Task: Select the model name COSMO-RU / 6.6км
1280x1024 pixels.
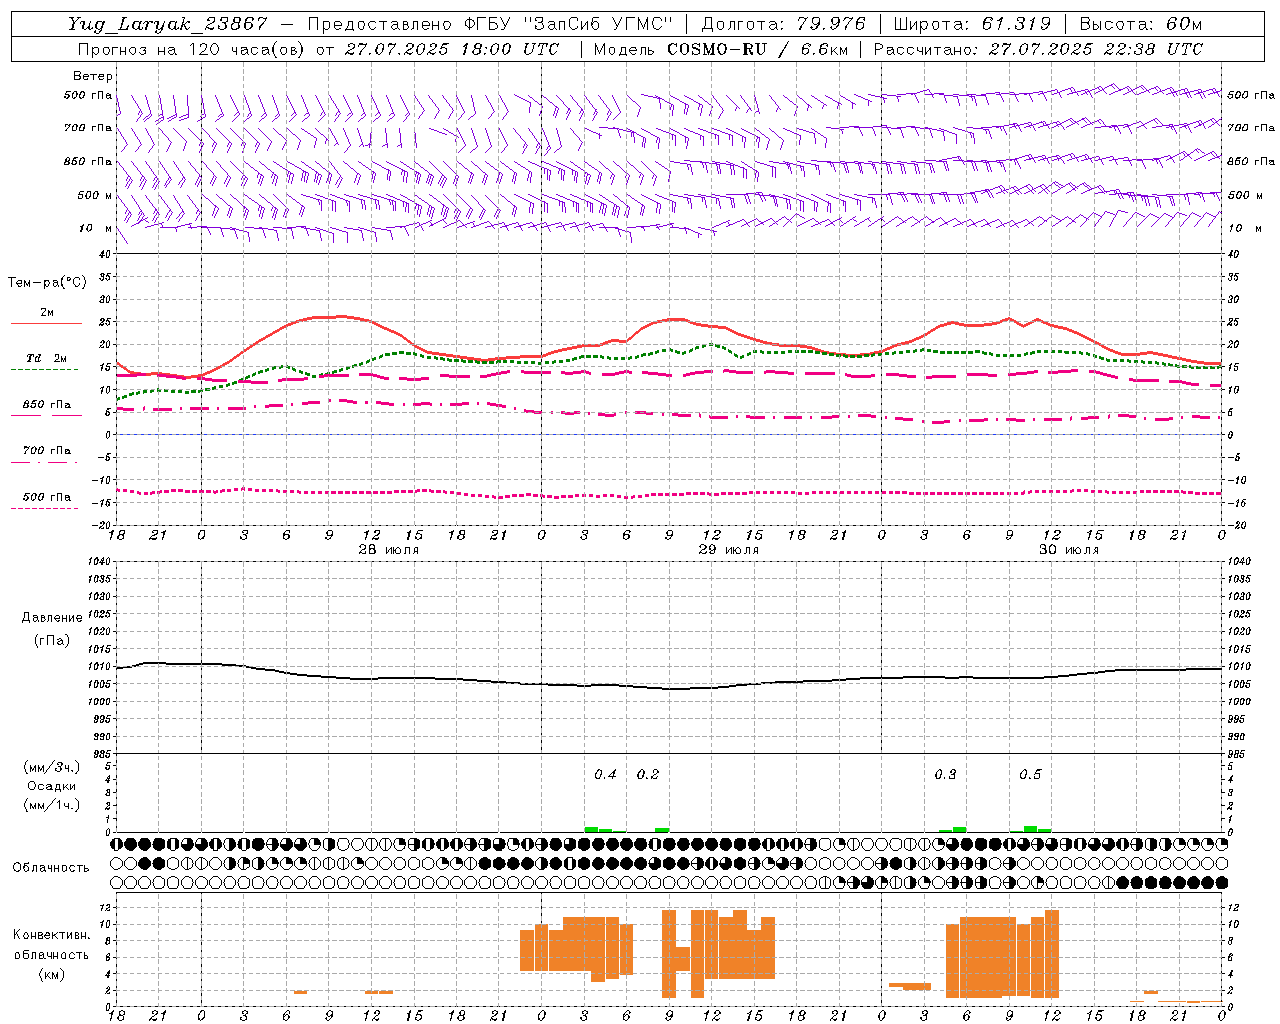Action: pos(758,49)
